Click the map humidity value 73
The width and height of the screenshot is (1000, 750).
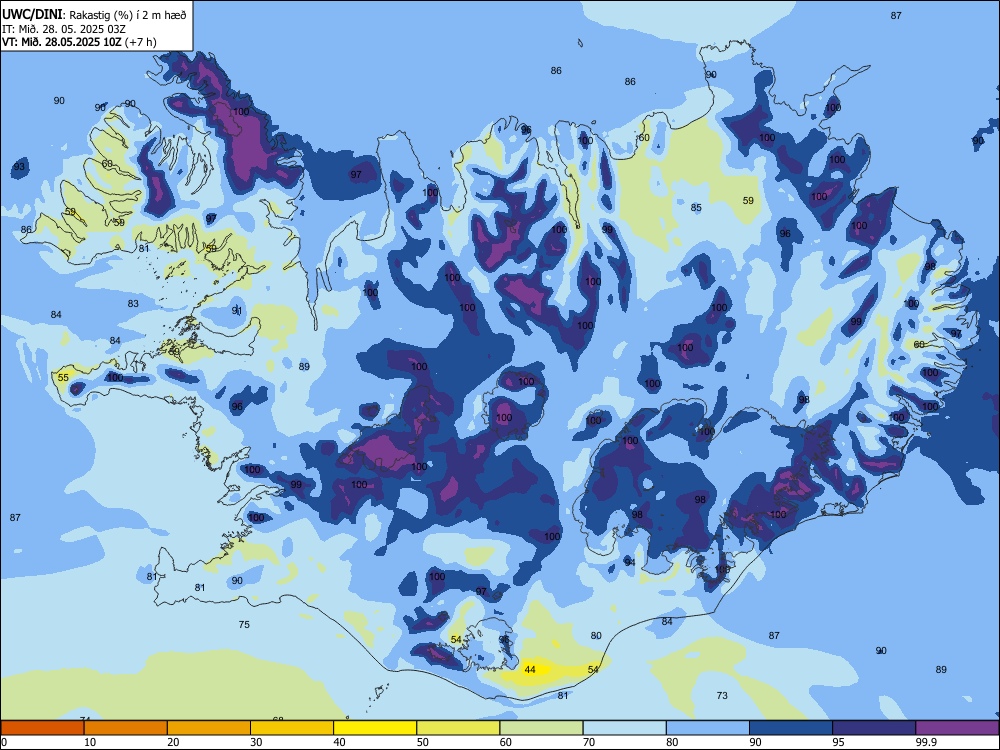tap(722, 696)
